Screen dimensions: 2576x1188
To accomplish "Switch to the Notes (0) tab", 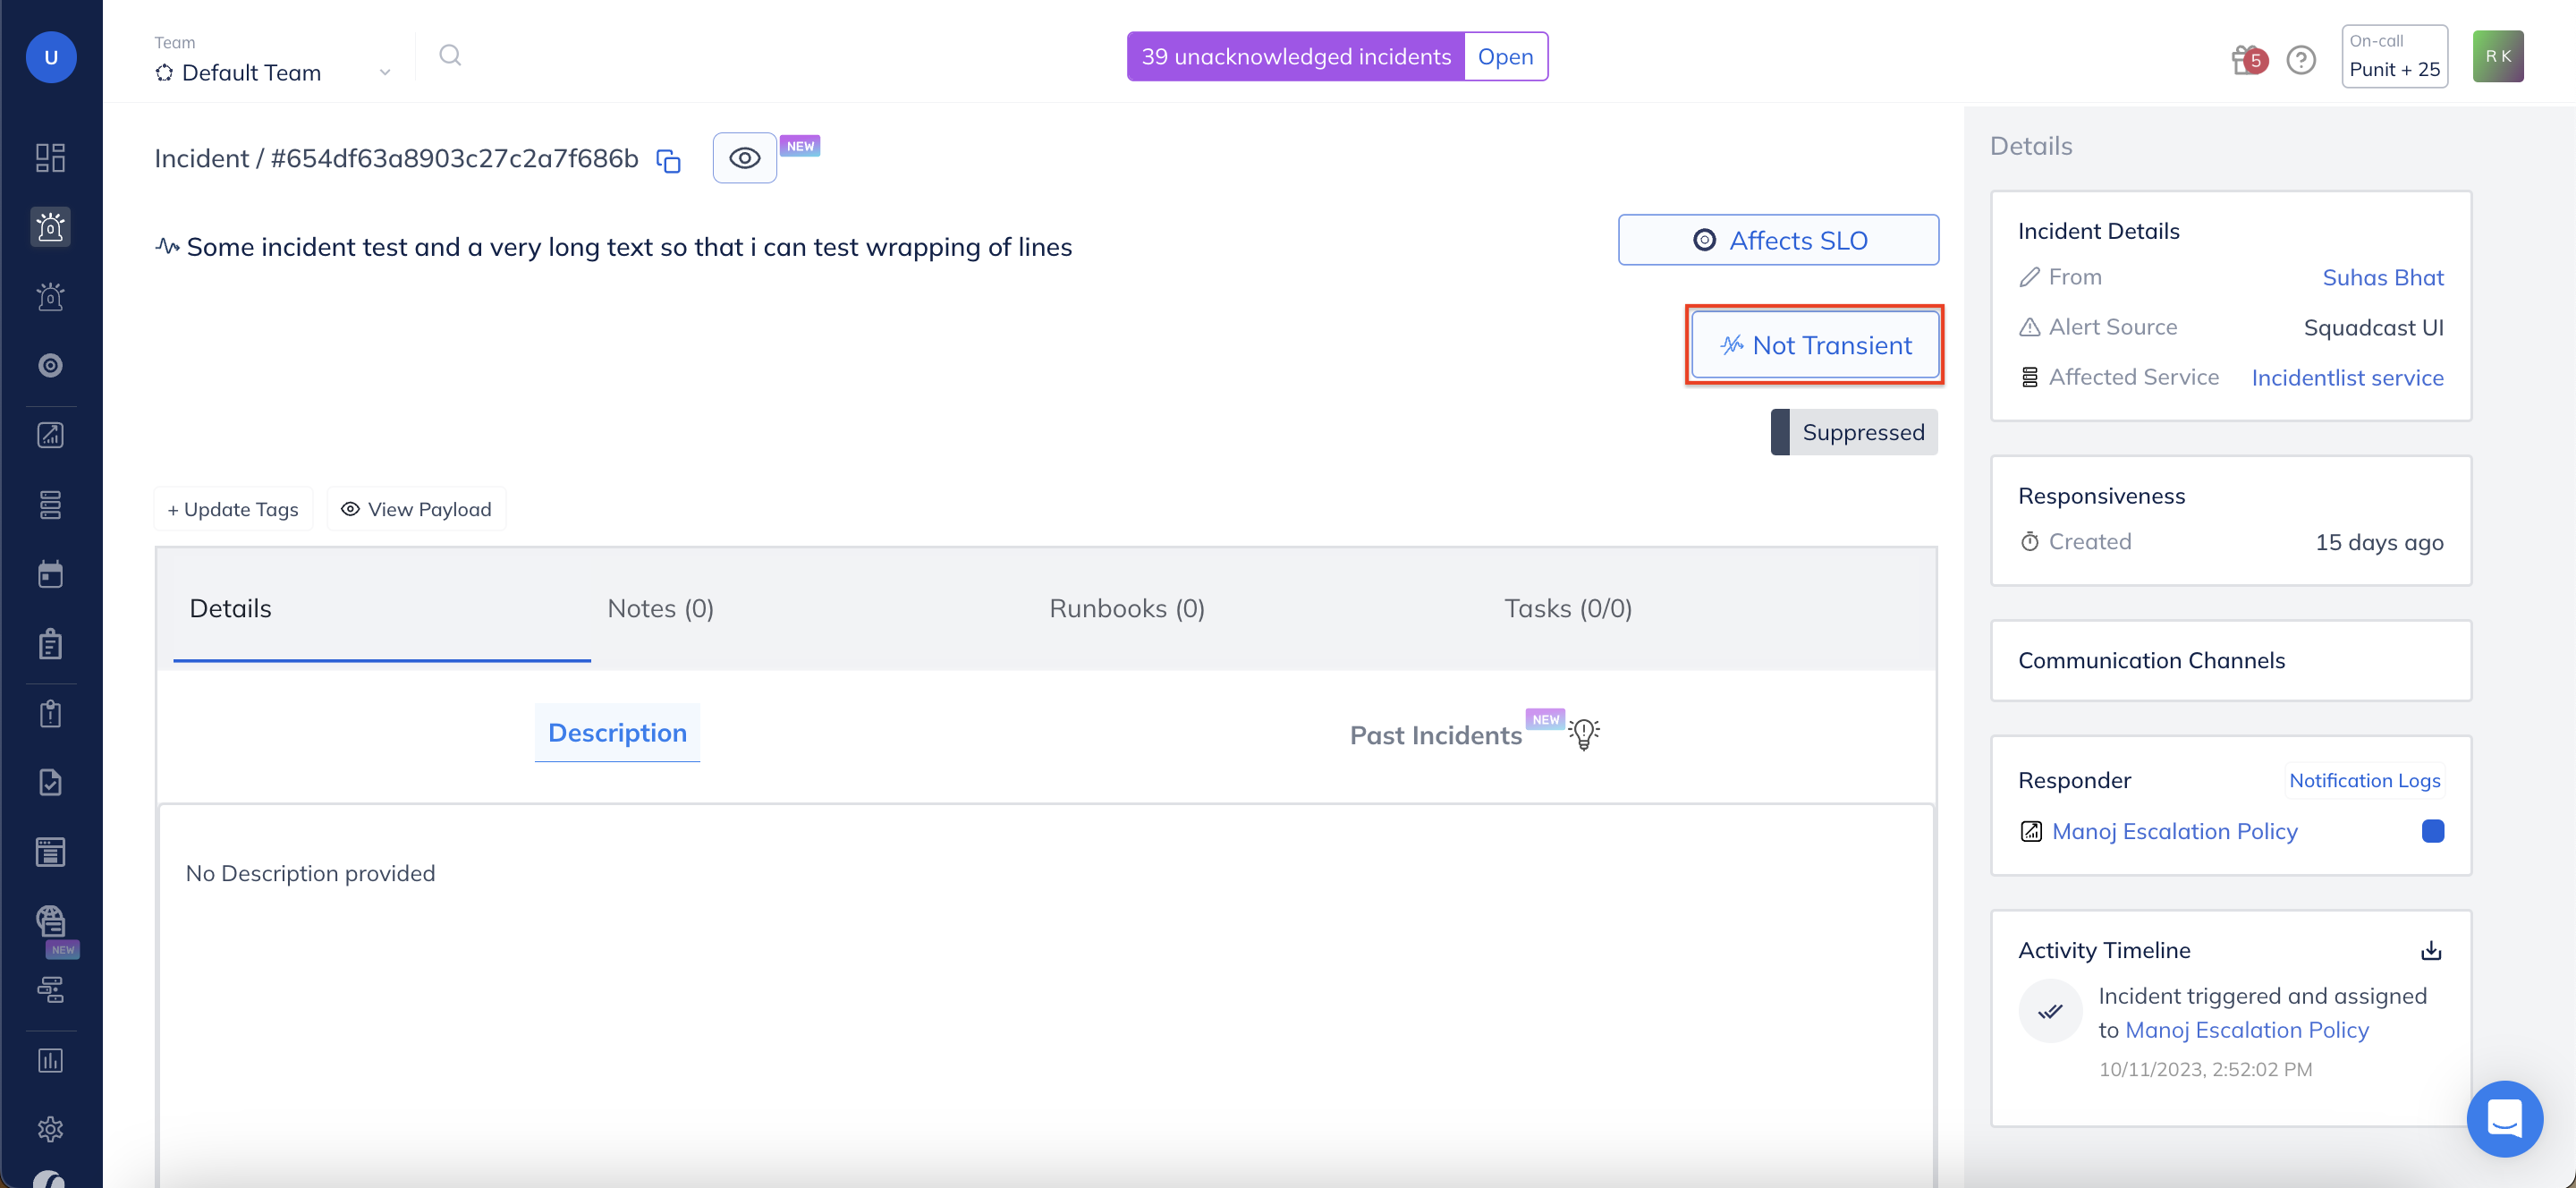I will 660,608.
